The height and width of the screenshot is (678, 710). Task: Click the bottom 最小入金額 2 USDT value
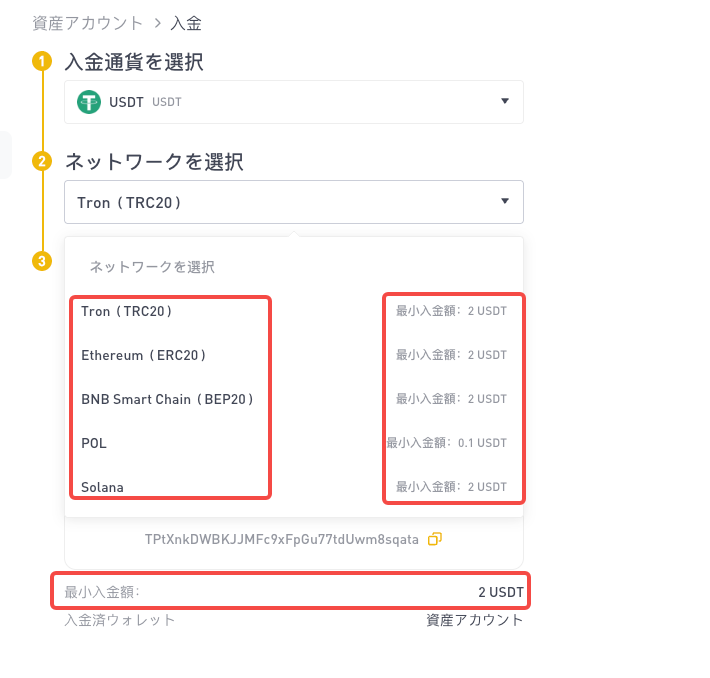click(x=501, y=592)
